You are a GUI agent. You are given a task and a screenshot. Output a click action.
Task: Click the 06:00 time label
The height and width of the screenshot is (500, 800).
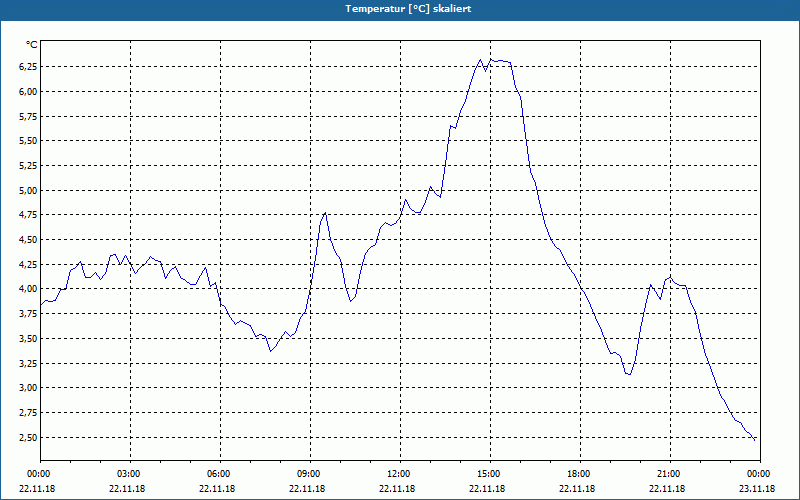click(x=220, y=473)
